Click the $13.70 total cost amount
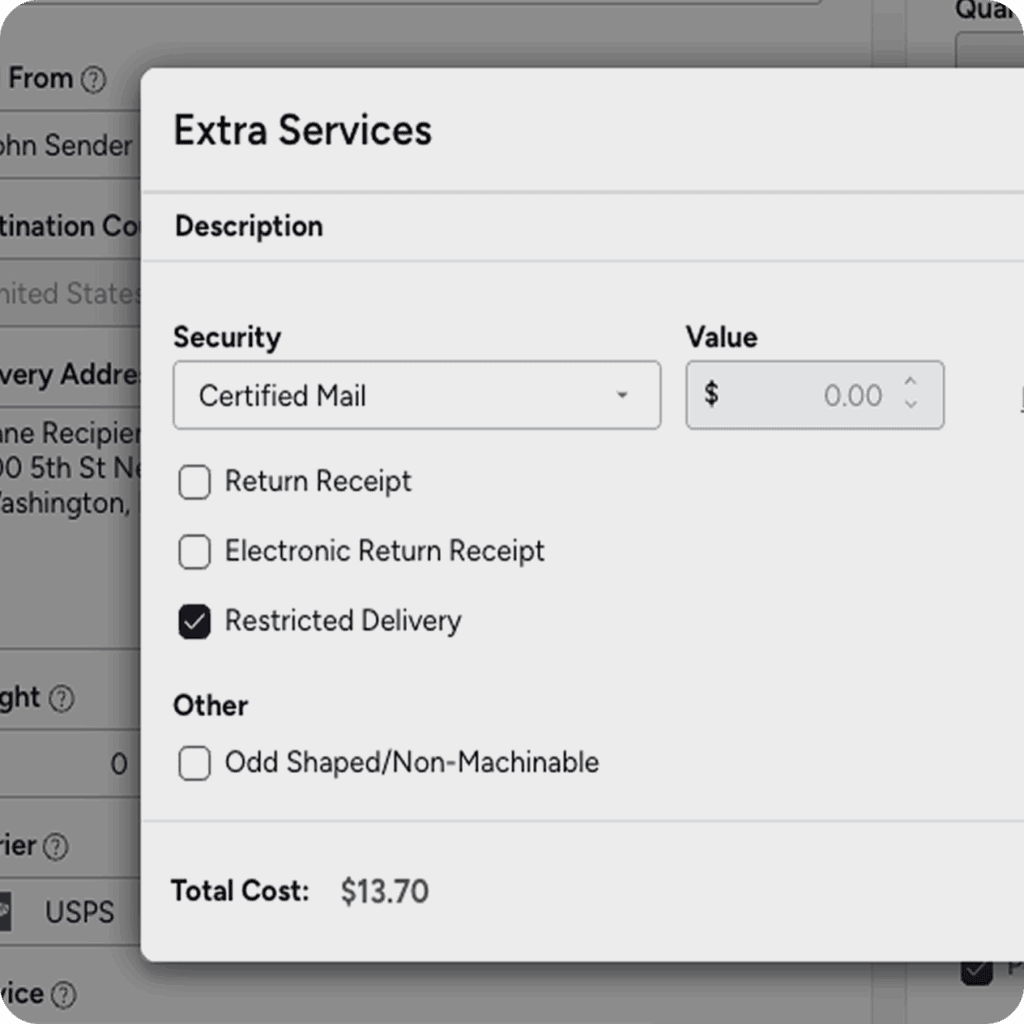Viewport: 1024px width, 1024px height. [x=385, y=891]
